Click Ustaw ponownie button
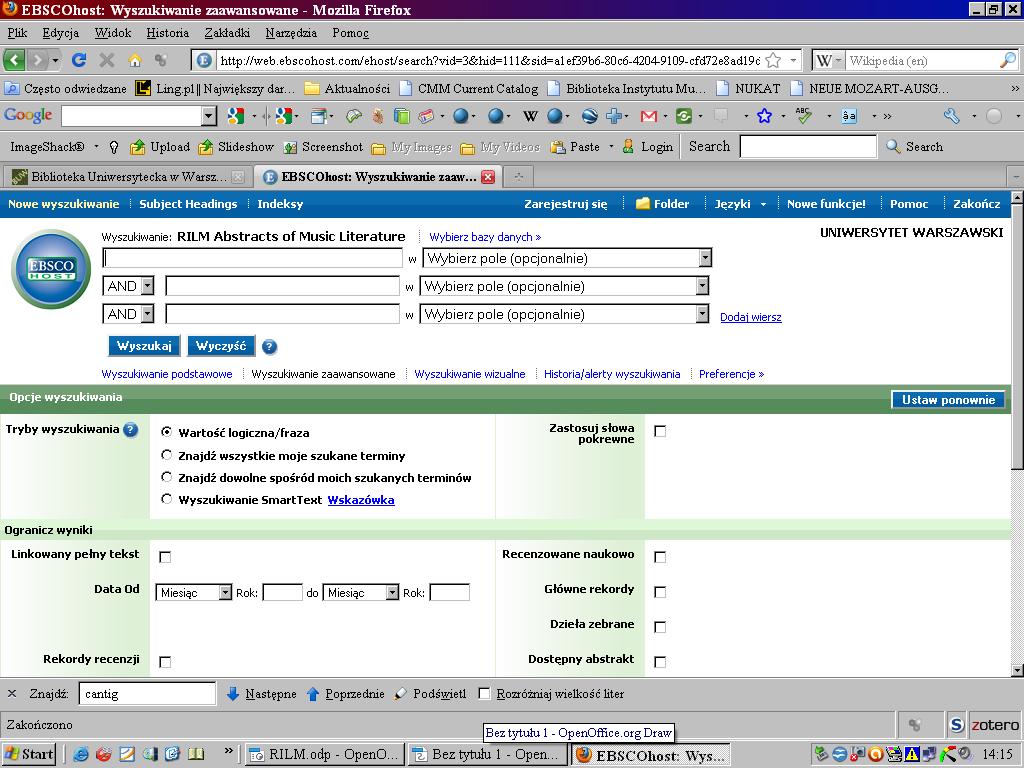1024x768 pixels. click(948, 400)
